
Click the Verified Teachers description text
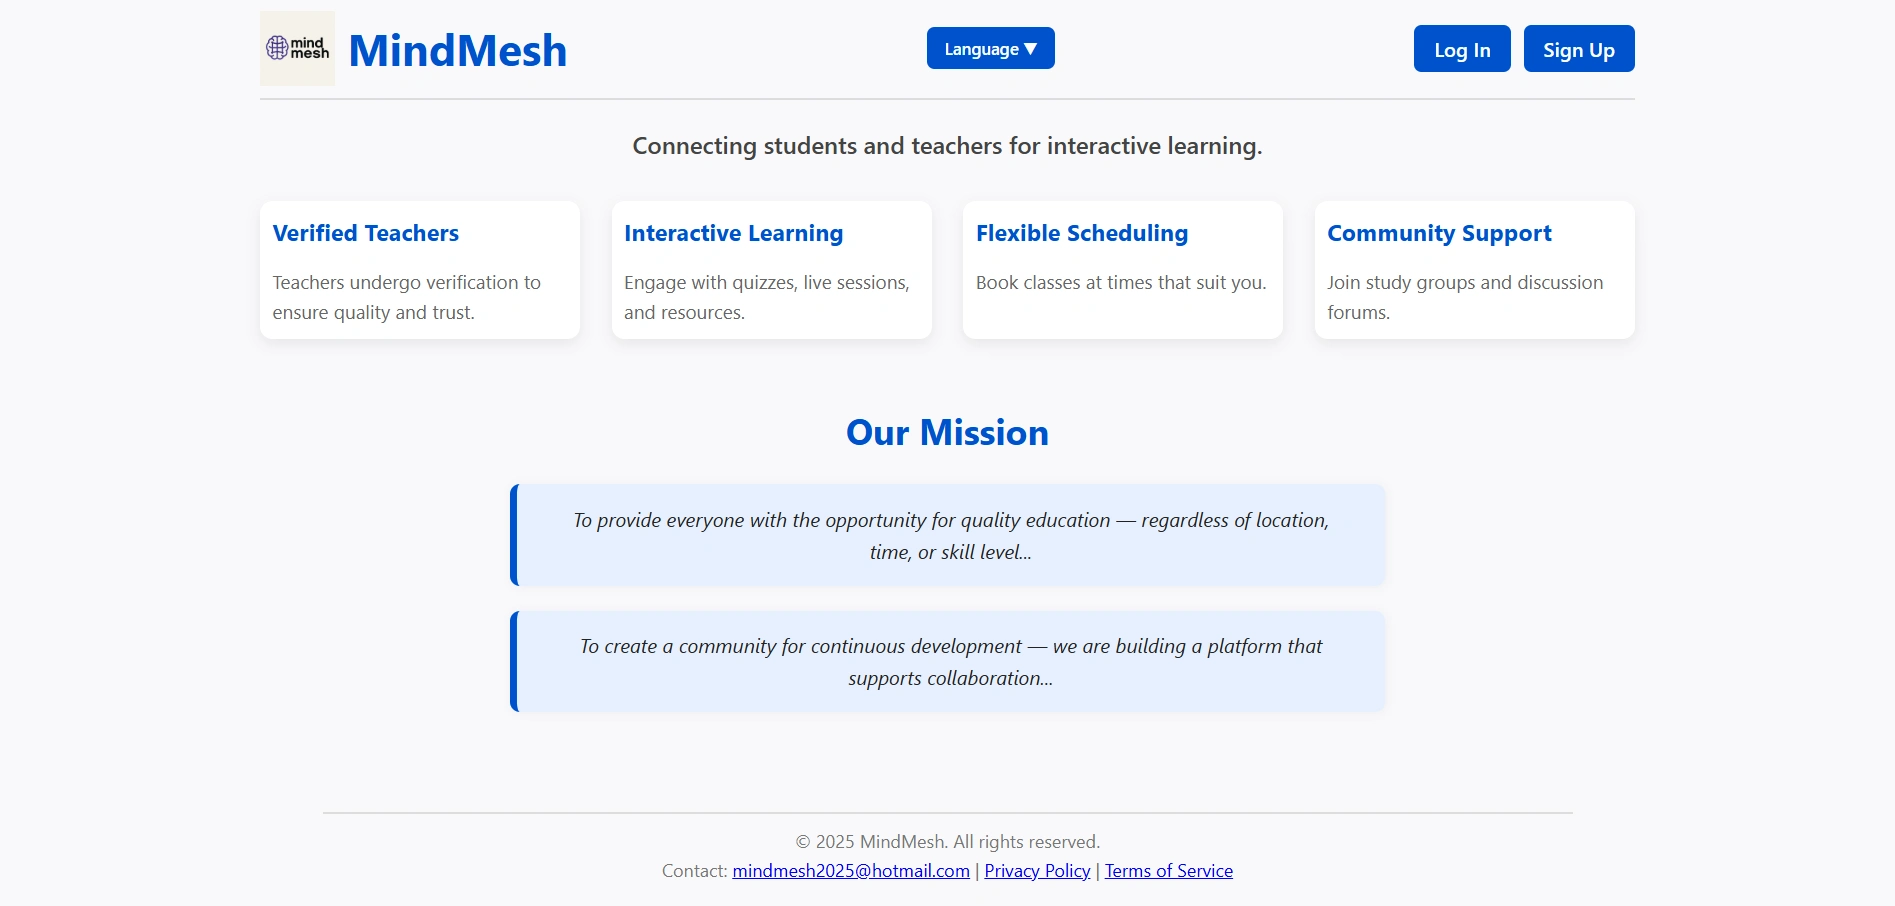(407, 297)
